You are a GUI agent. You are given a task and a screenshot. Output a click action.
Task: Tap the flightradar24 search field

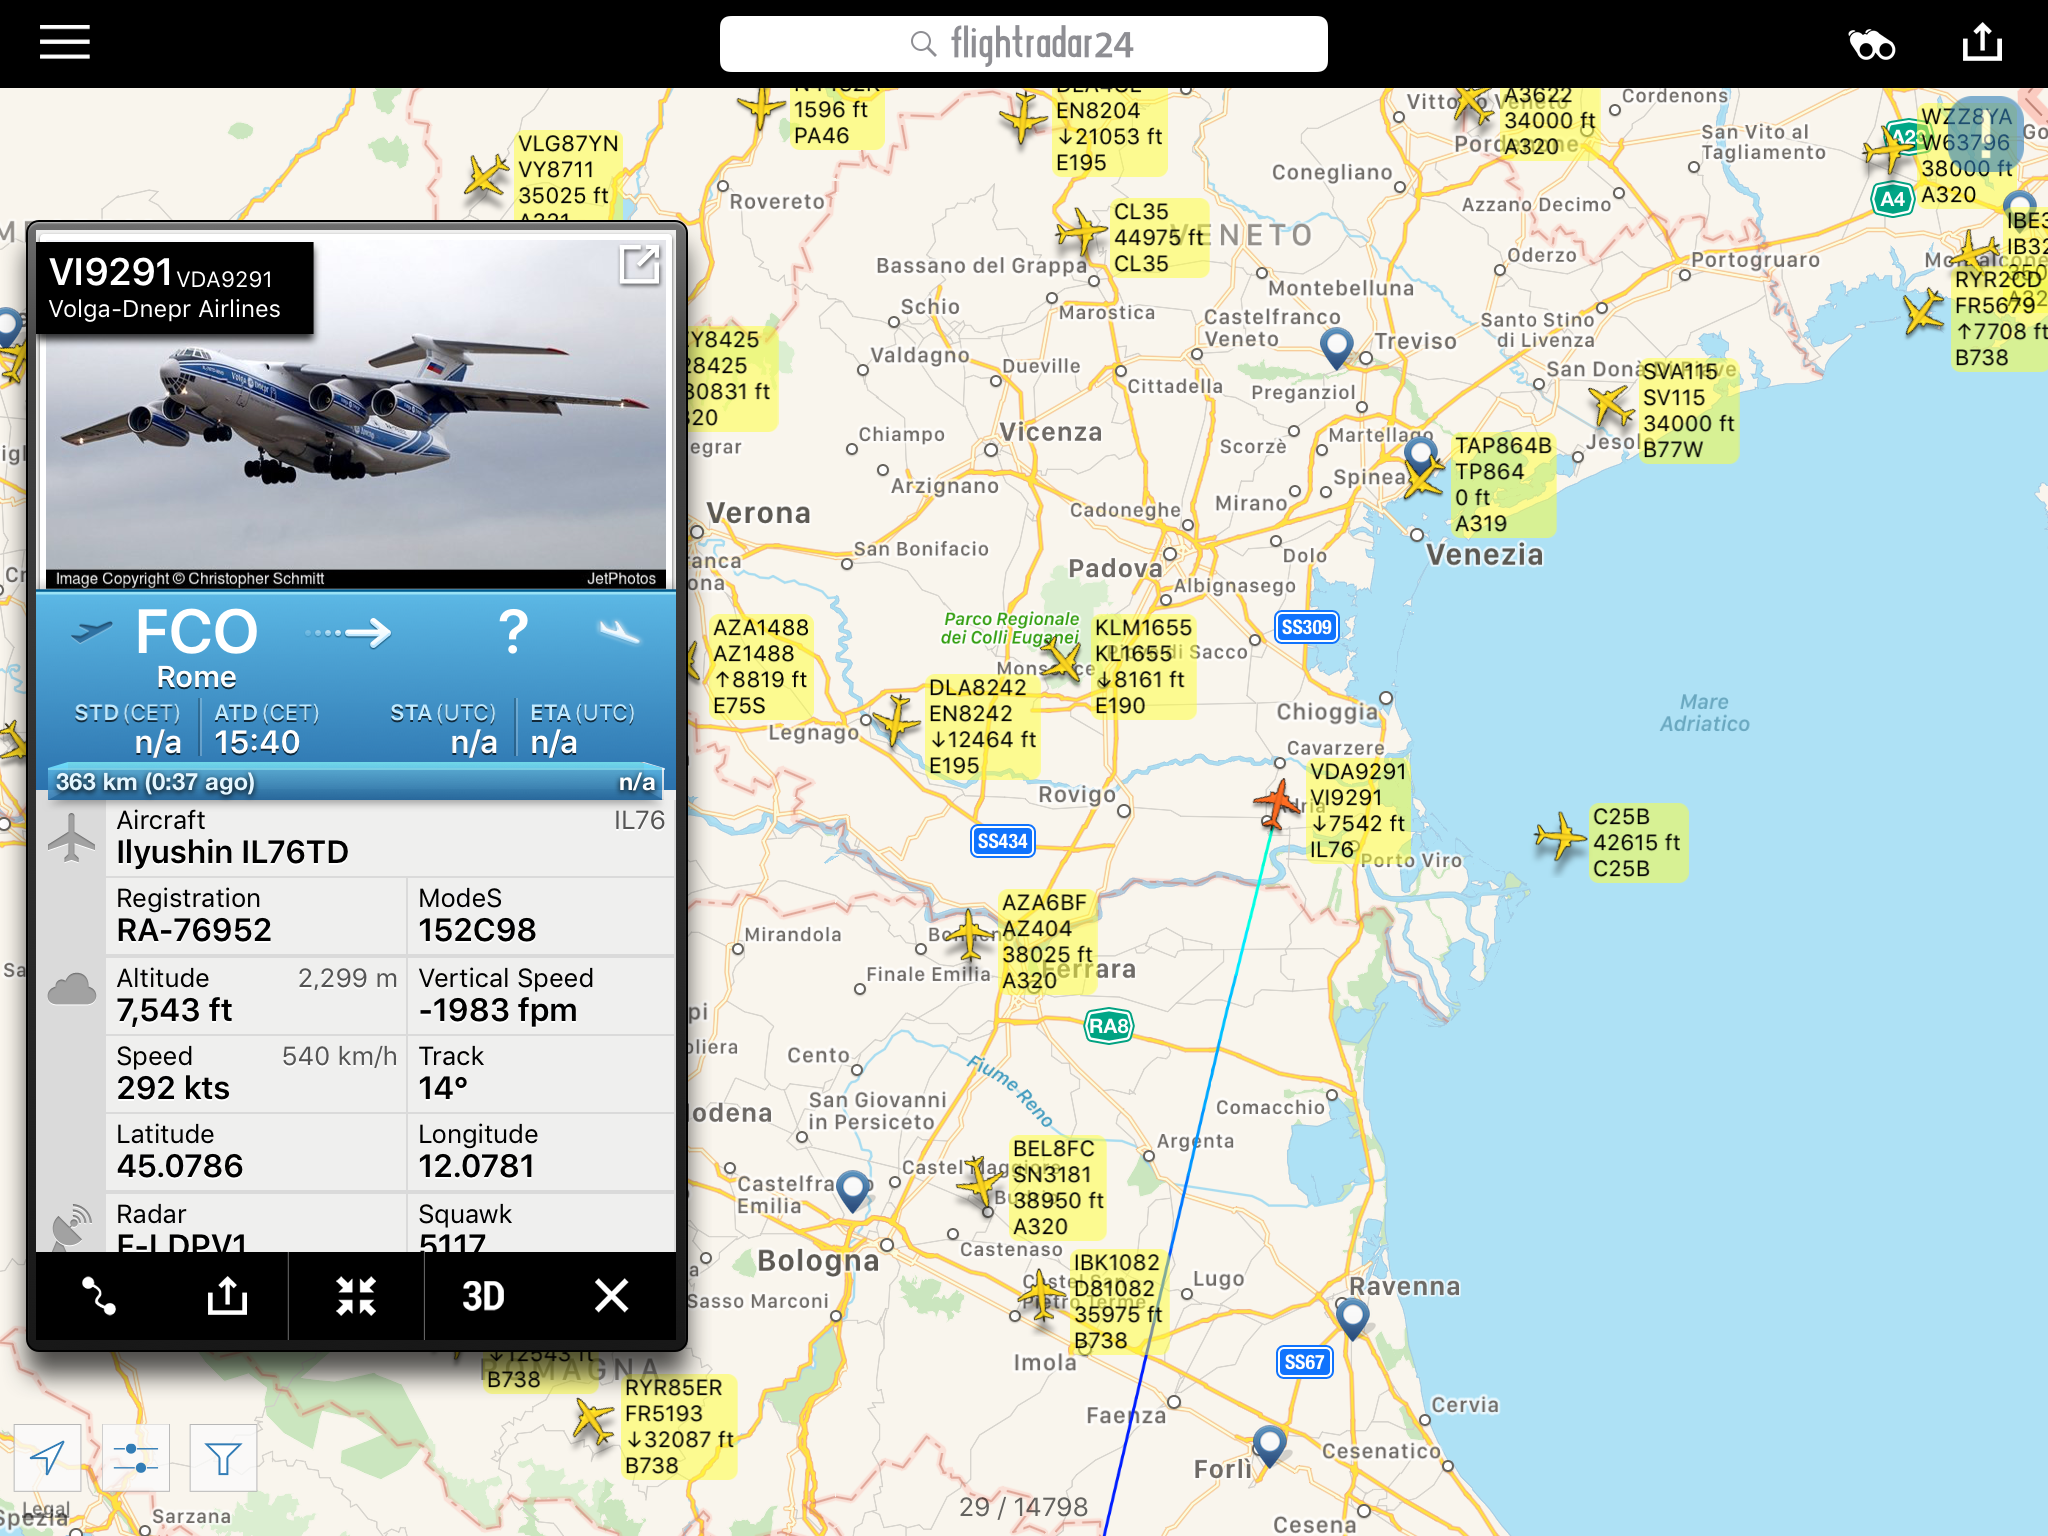pyautogui.click(x=1023, y=44)
